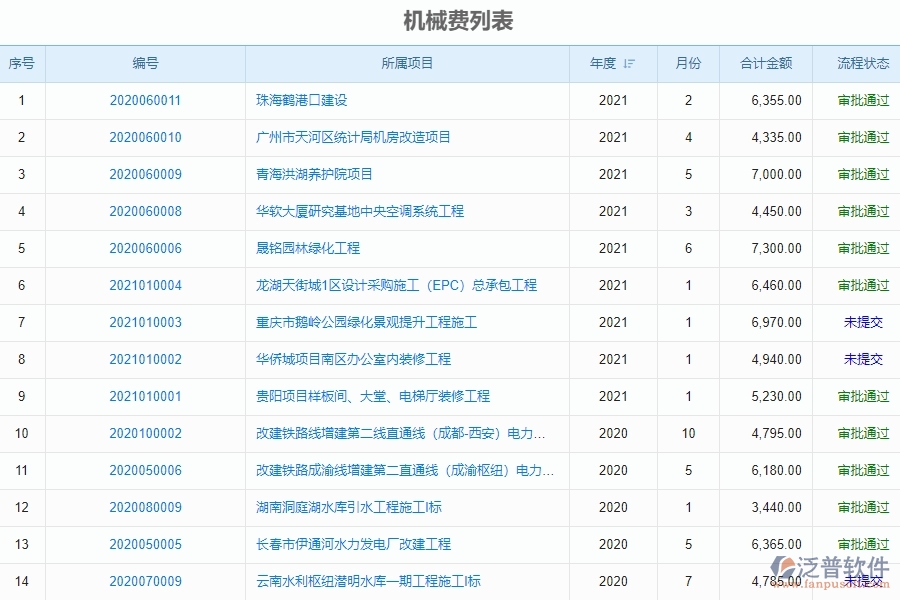This screenshot has width=900, height=600.
Task: Click 编号 2021010001 for 贵阳项目样板间 row
Action: pos(143,396)
